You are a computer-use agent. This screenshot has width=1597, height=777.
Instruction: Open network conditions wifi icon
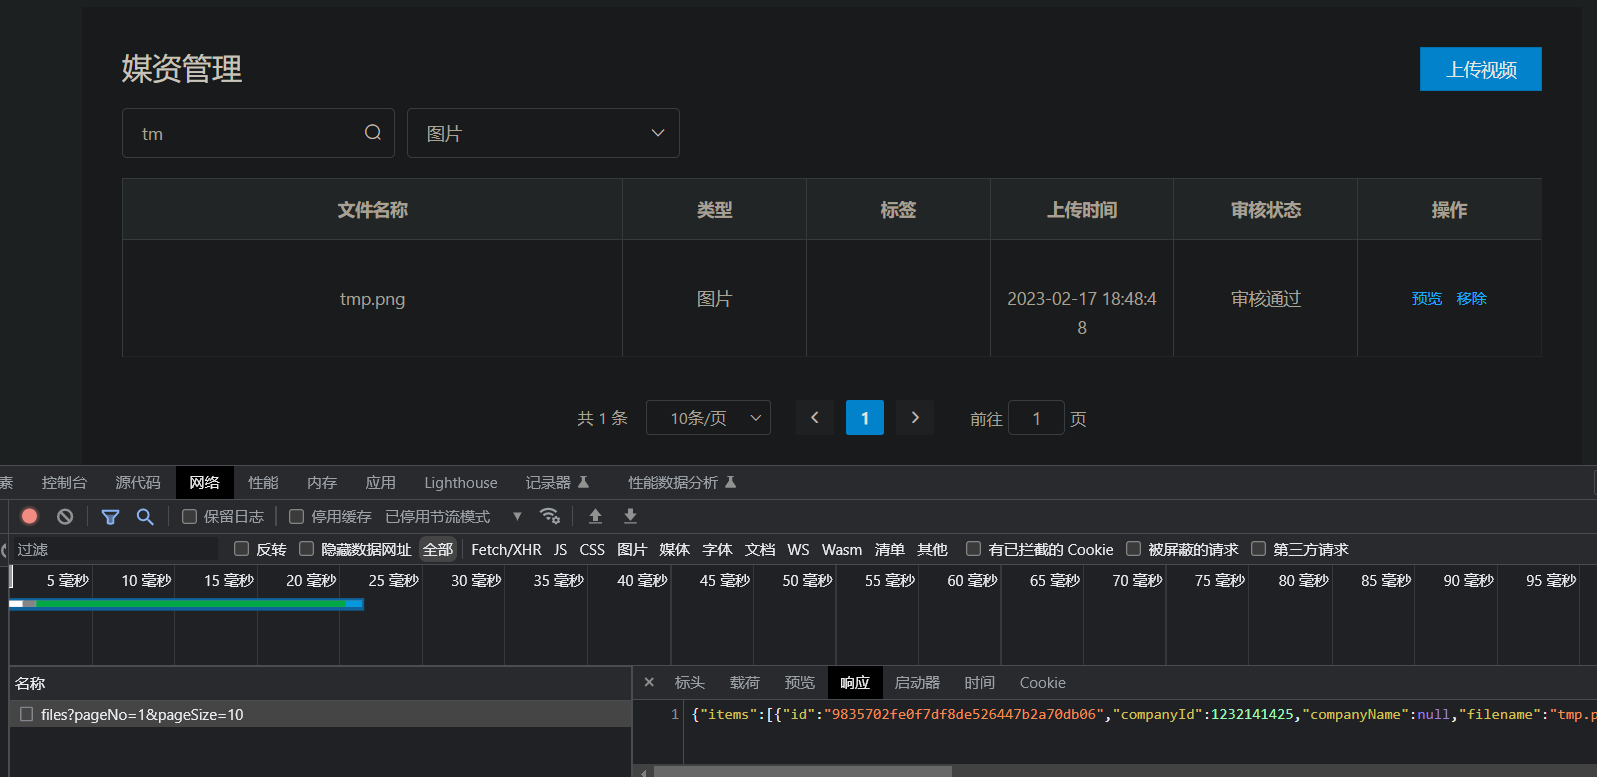pyautogui.click(x=549, y=516)
